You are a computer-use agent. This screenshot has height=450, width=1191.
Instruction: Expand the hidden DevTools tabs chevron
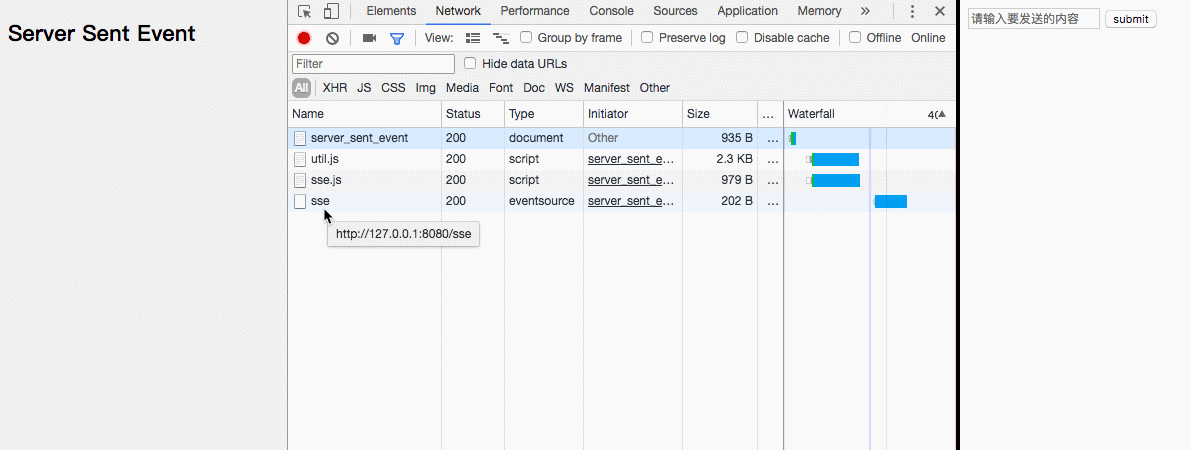[865, 12]
